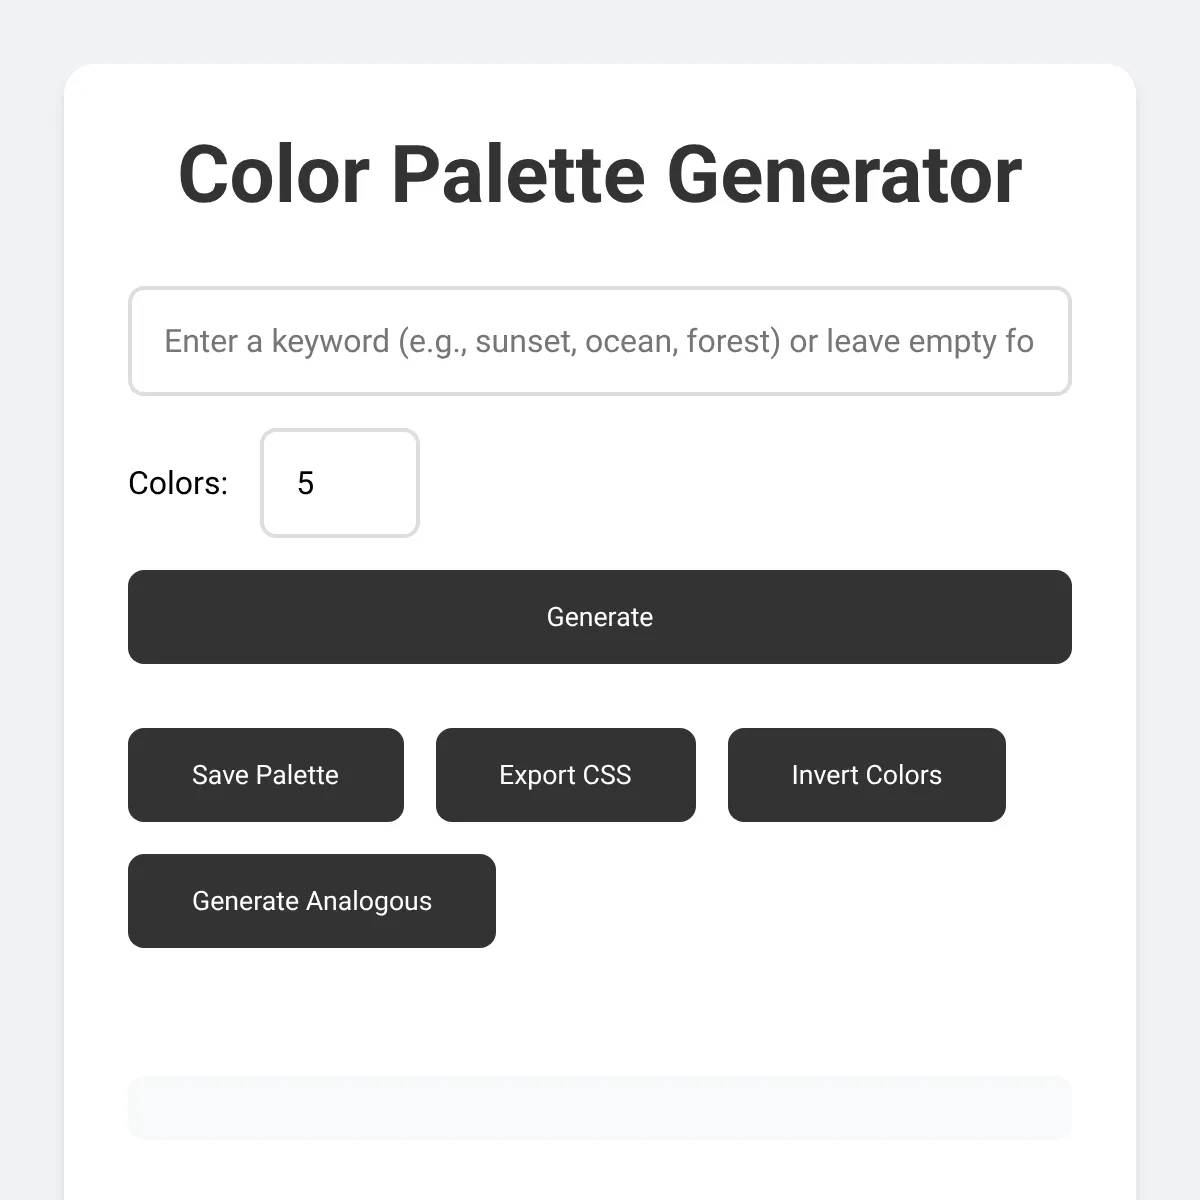This screenshot has height=1200, width=1200.
Task: Click the empty palette preview bar
Action: [x=600, y=1108]
